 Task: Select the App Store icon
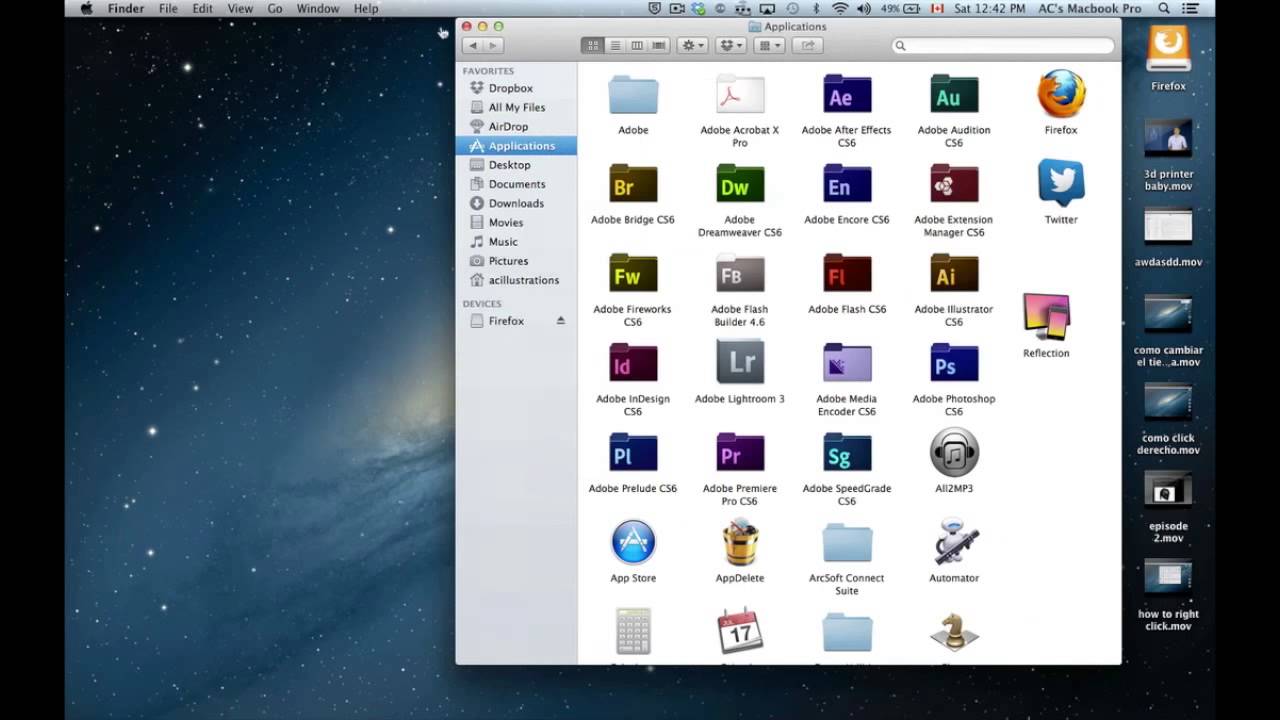click(633, 542)
